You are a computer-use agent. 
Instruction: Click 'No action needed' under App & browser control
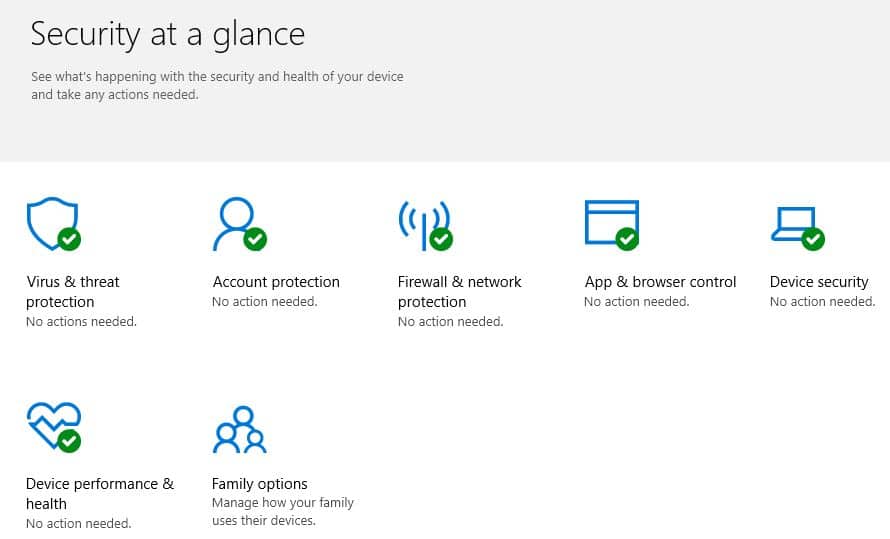coord(636,302)
